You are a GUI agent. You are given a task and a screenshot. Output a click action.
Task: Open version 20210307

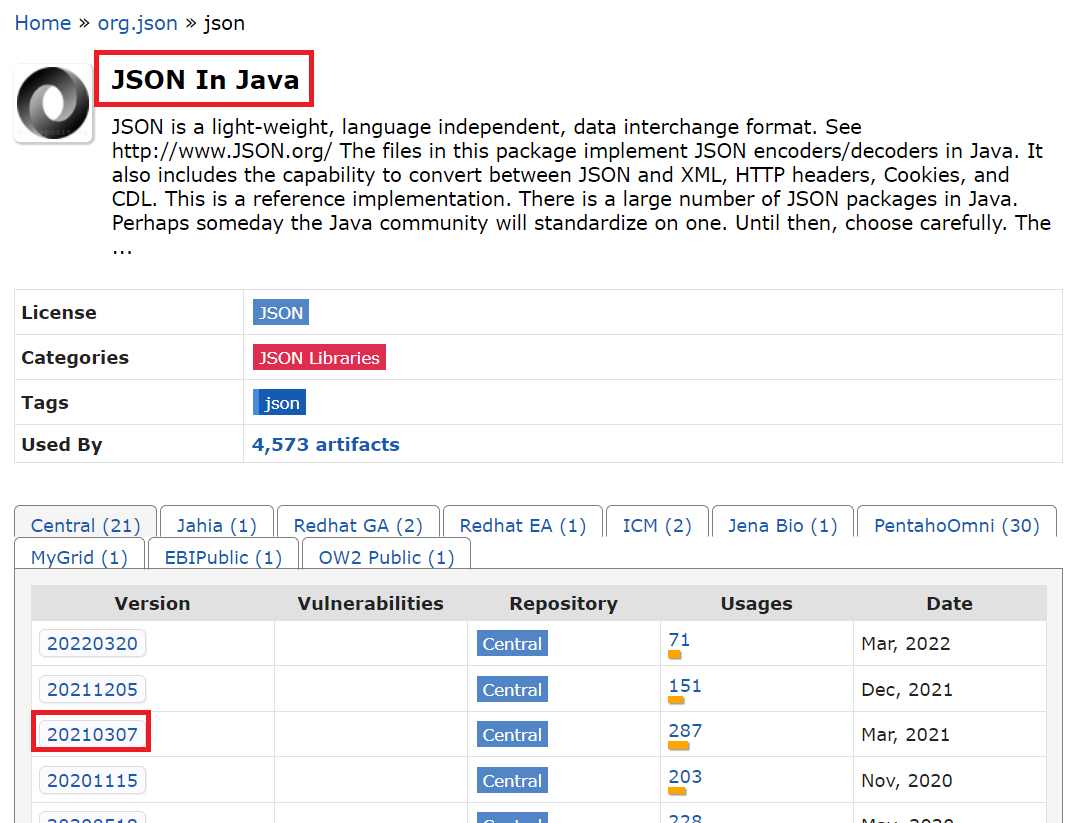[x=92, y=734]
